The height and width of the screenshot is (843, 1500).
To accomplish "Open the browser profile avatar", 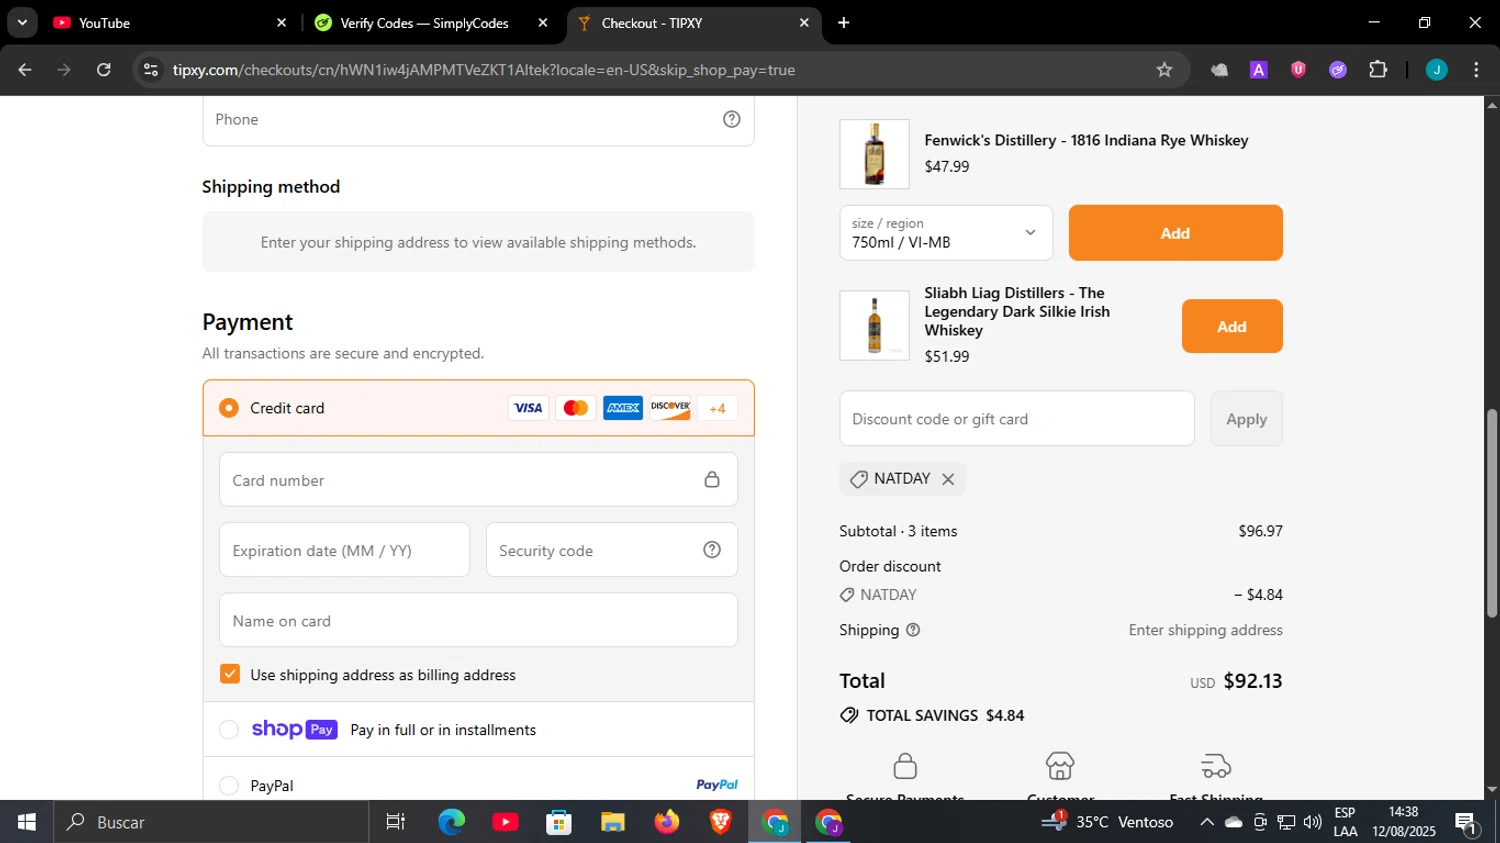I will click(x=1437, y=70).
